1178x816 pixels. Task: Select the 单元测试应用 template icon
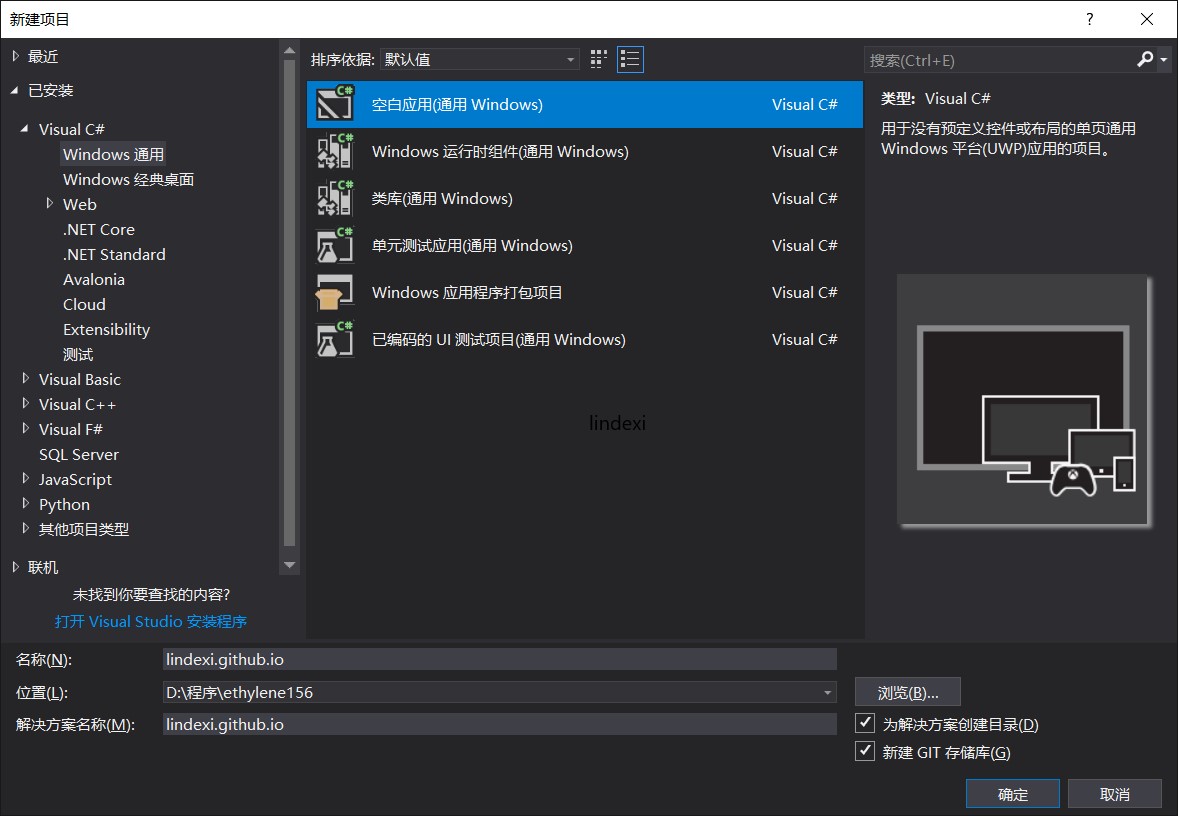[x=333, y=245]
